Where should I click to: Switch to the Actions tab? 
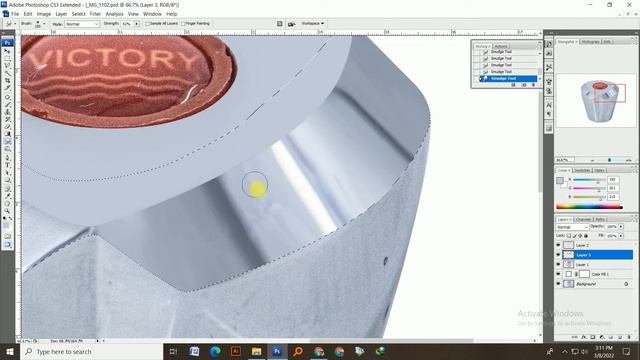501,46
